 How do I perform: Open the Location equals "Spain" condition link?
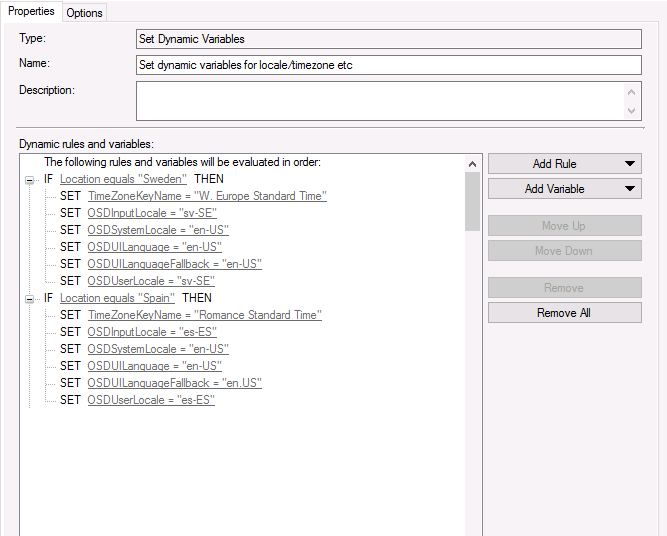point(117,298)
